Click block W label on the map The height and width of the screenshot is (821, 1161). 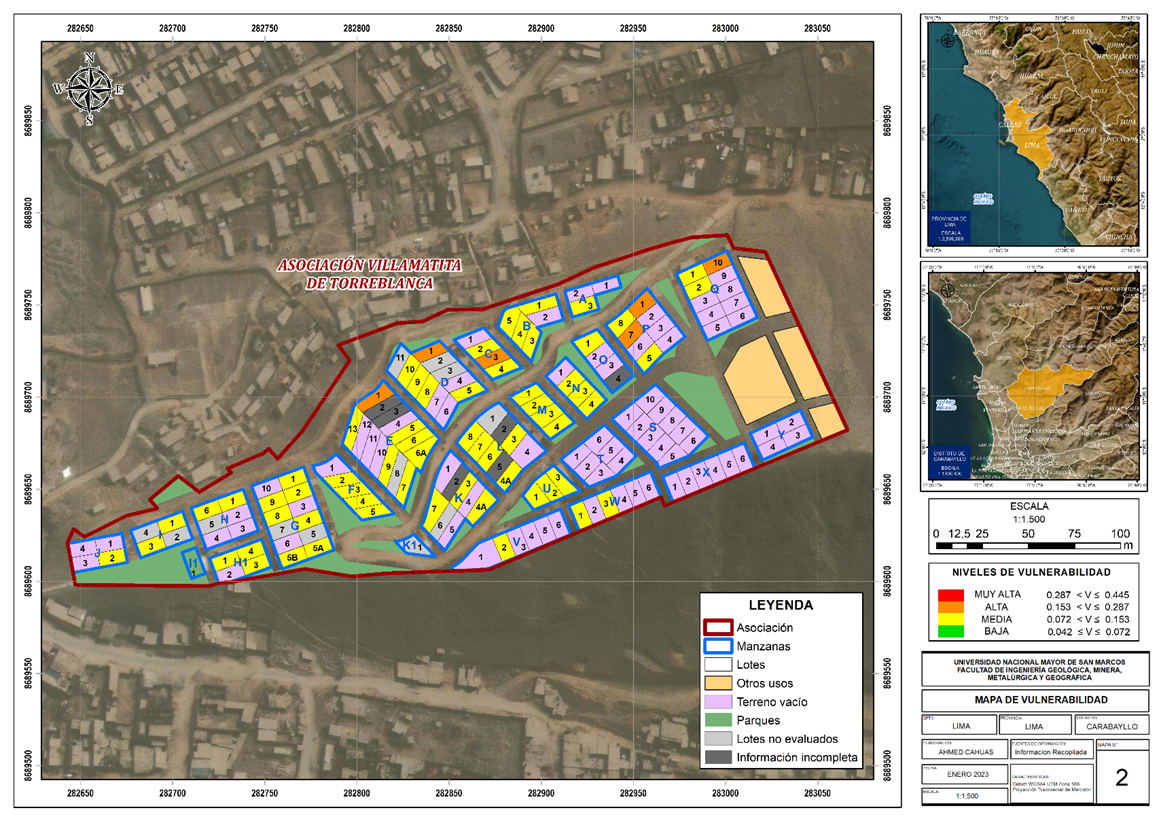(615, 501)
